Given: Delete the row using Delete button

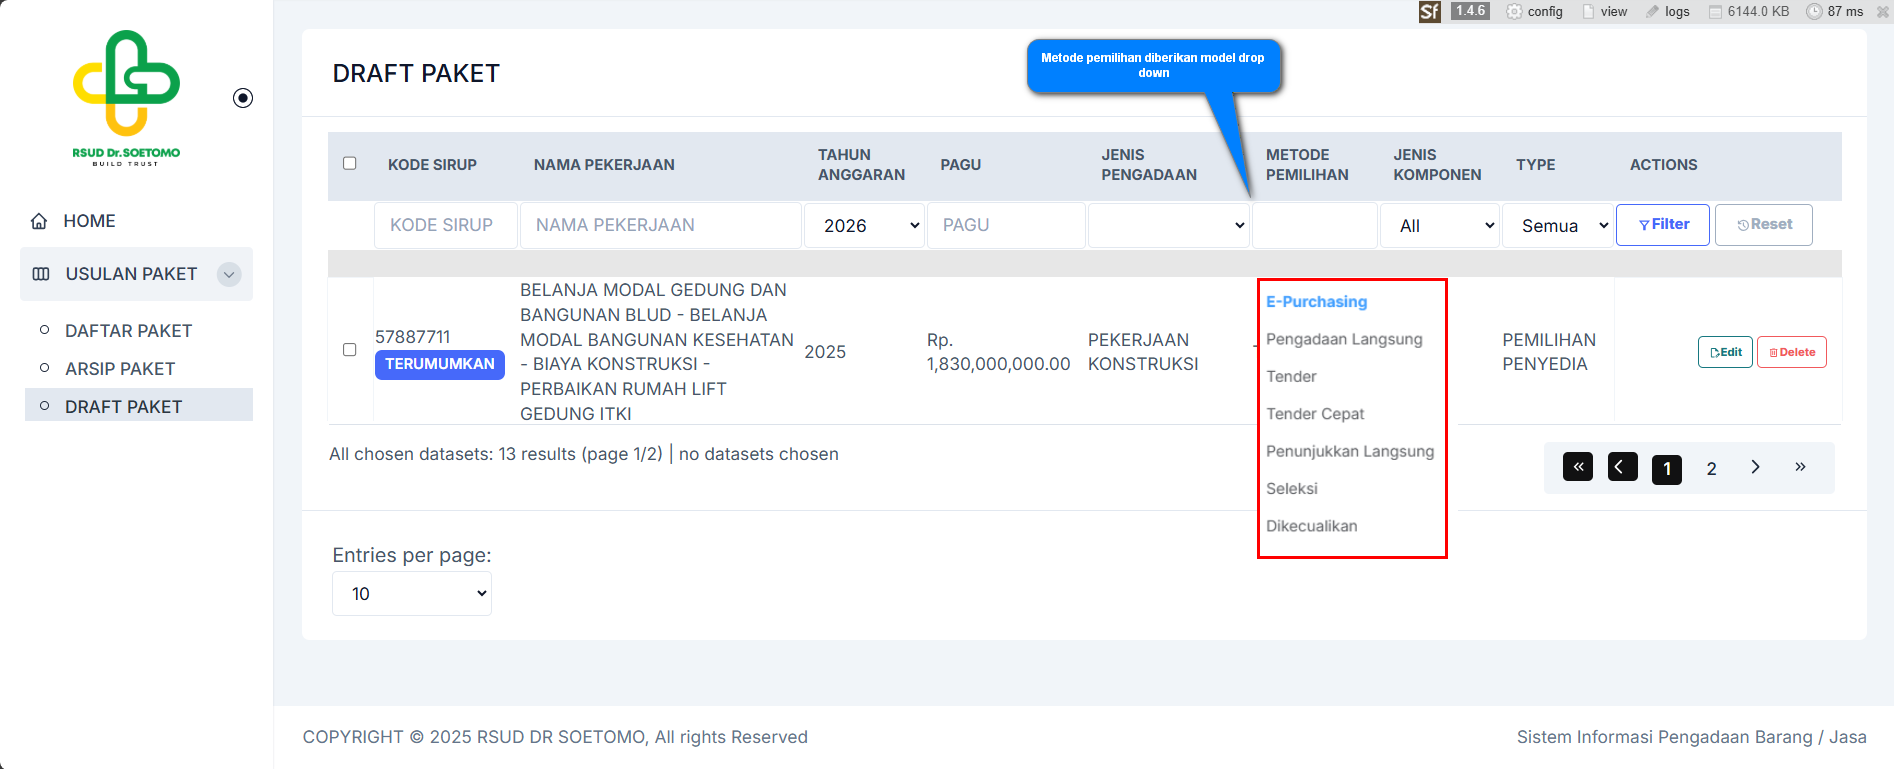Looking at the screenshot, I should tap(1791, 352).
